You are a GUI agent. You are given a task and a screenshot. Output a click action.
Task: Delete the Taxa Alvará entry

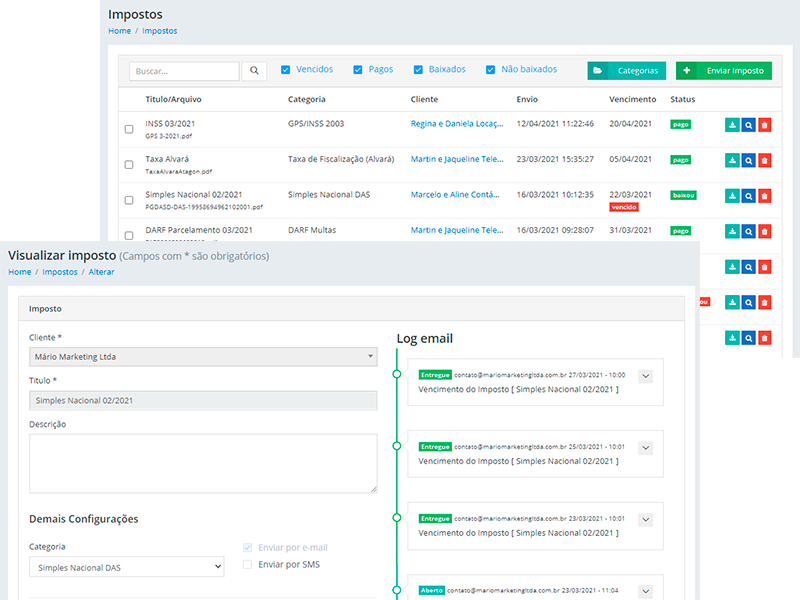(x=765, y=160)
